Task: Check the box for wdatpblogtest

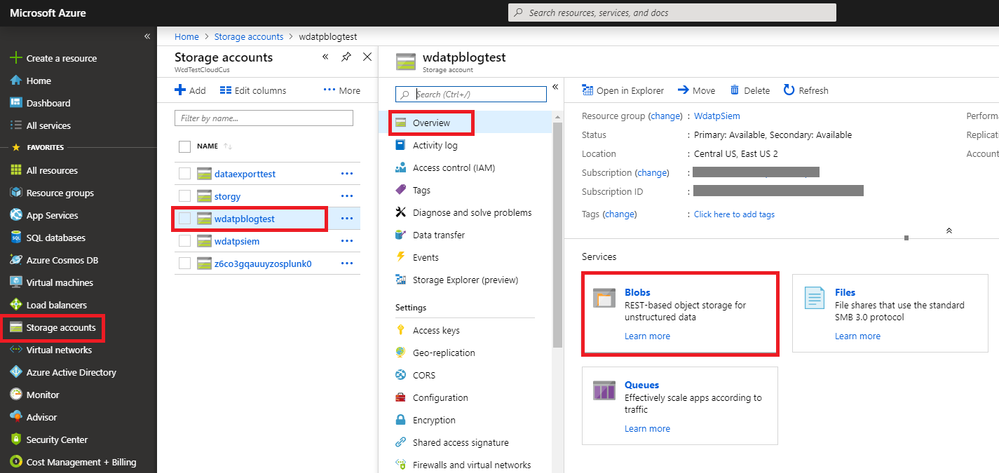Action: [185, 219]
